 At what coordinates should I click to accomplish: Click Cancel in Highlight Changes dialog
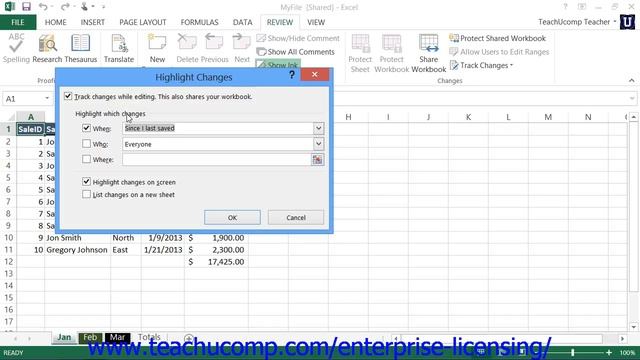[296, 218]
